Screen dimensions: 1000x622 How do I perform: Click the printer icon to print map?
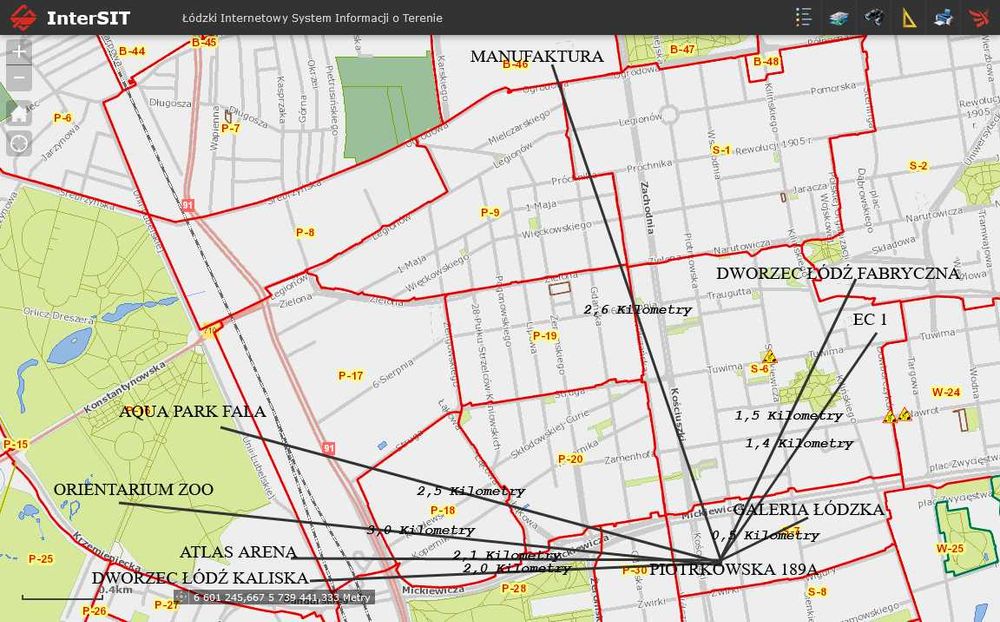(x=943, y=17)
